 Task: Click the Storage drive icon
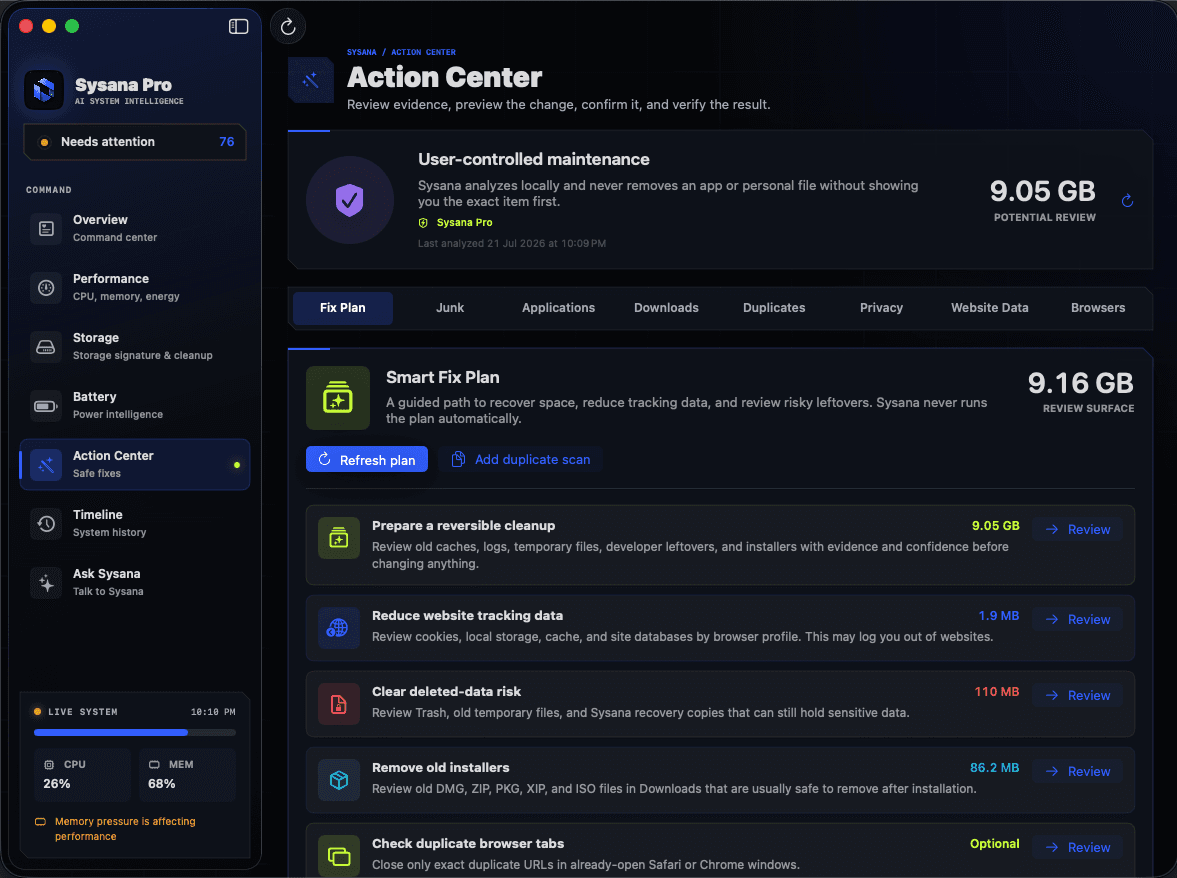tap(46, 347)
